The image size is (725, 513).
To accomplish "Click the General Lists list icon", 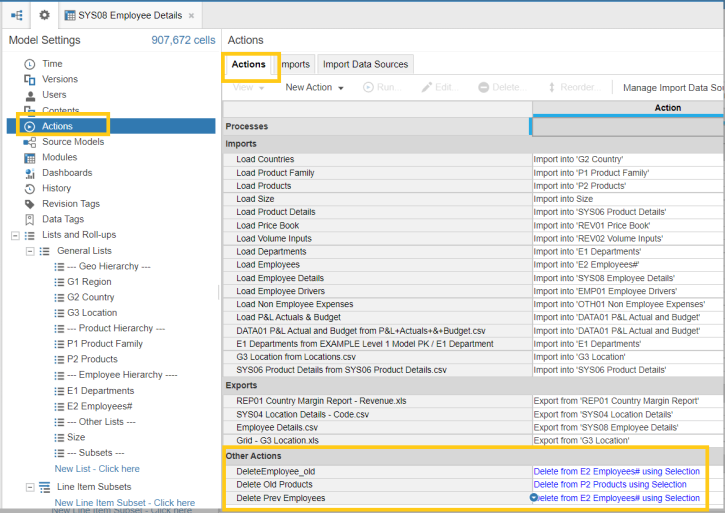I will click(44, 251).
